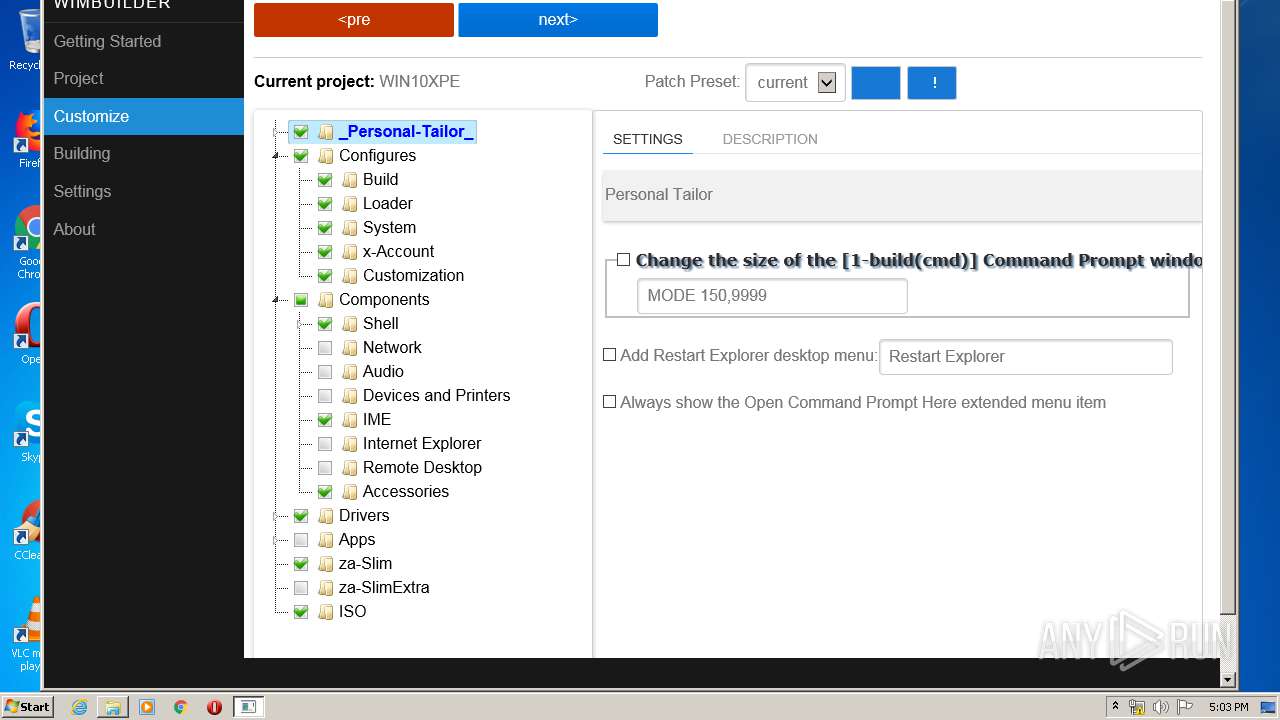Click the folder icon beside Accessories
Viewport: 1280px width, 720px height.
[x=349, y=492]
